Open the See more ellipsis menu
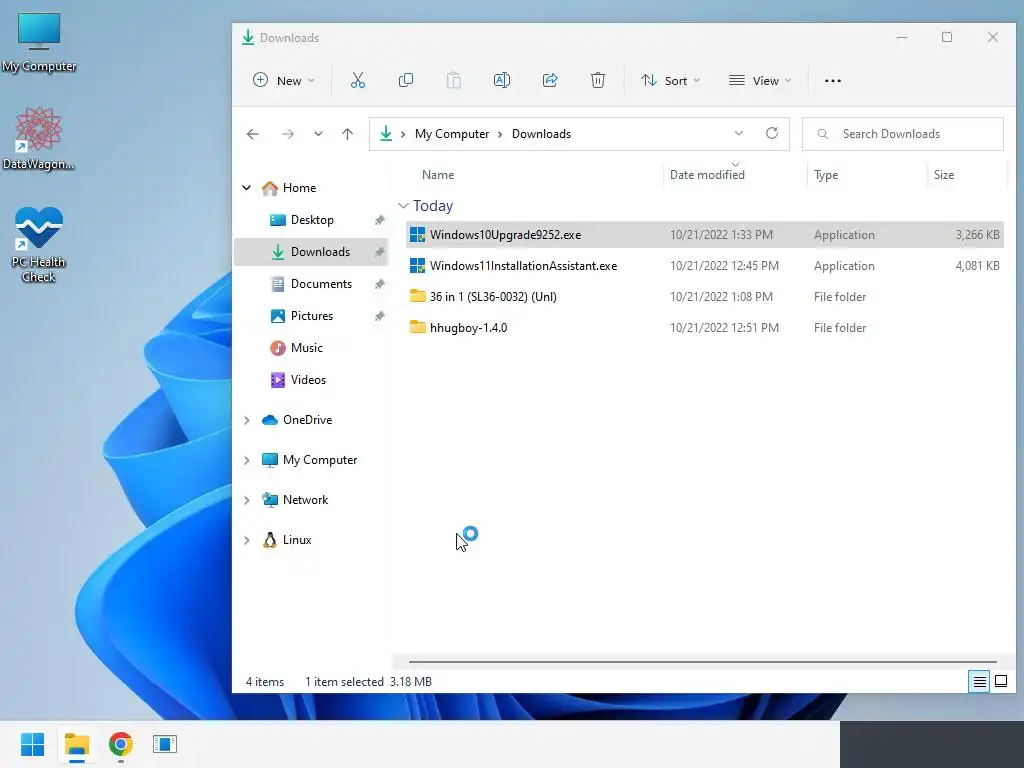The height and width of the screenshot is (768, 1024). click(833, 81)
